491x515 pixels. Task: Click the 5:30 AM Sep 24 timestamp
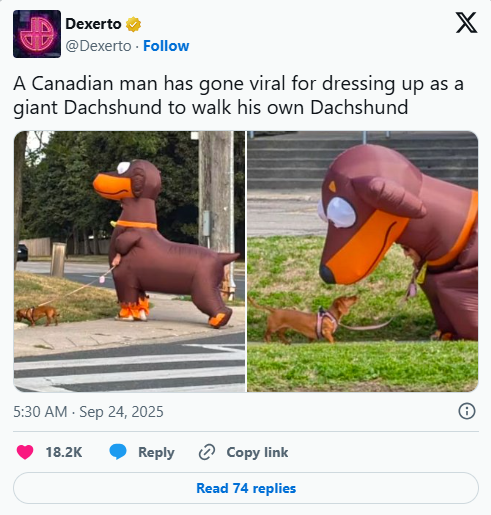point(88,412)
